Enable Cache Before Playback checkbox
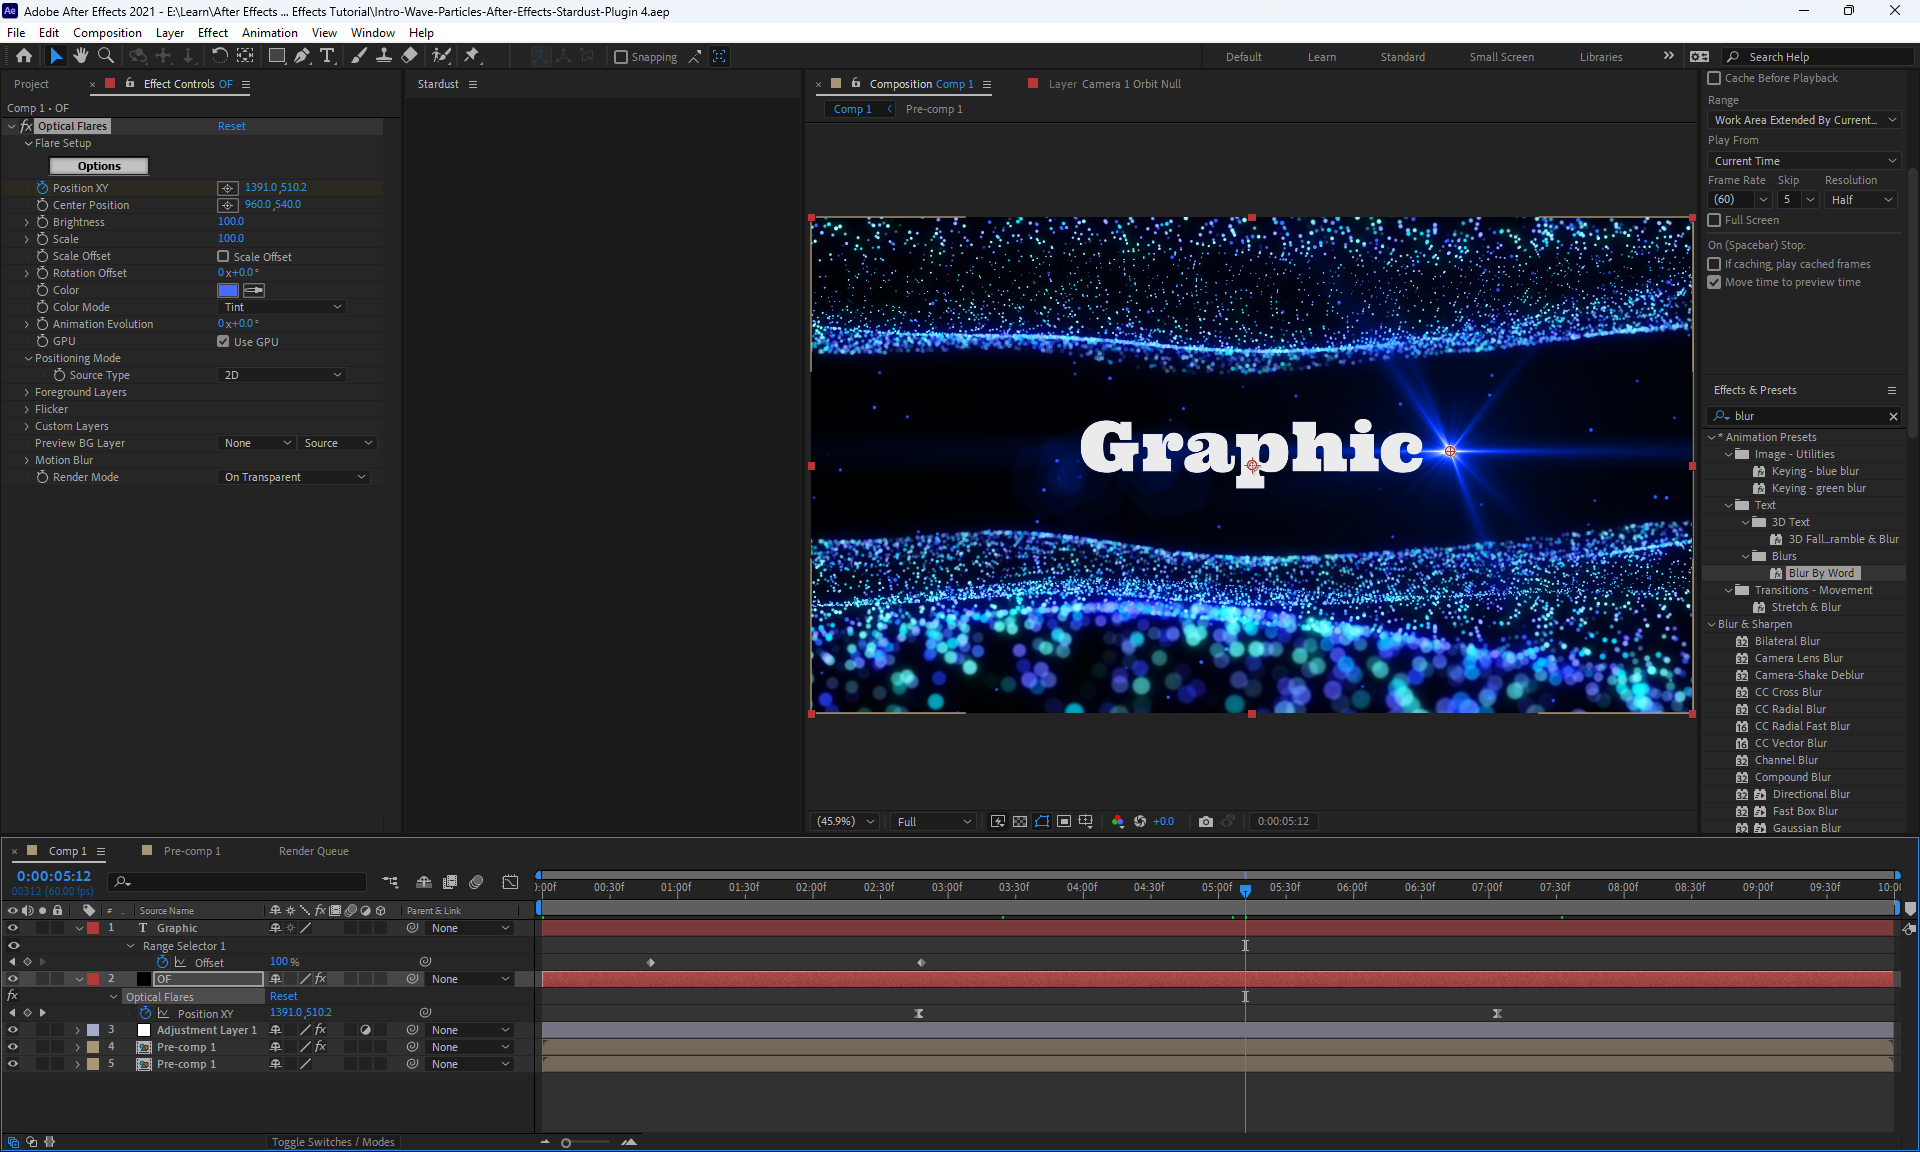 click(1714, 78)
